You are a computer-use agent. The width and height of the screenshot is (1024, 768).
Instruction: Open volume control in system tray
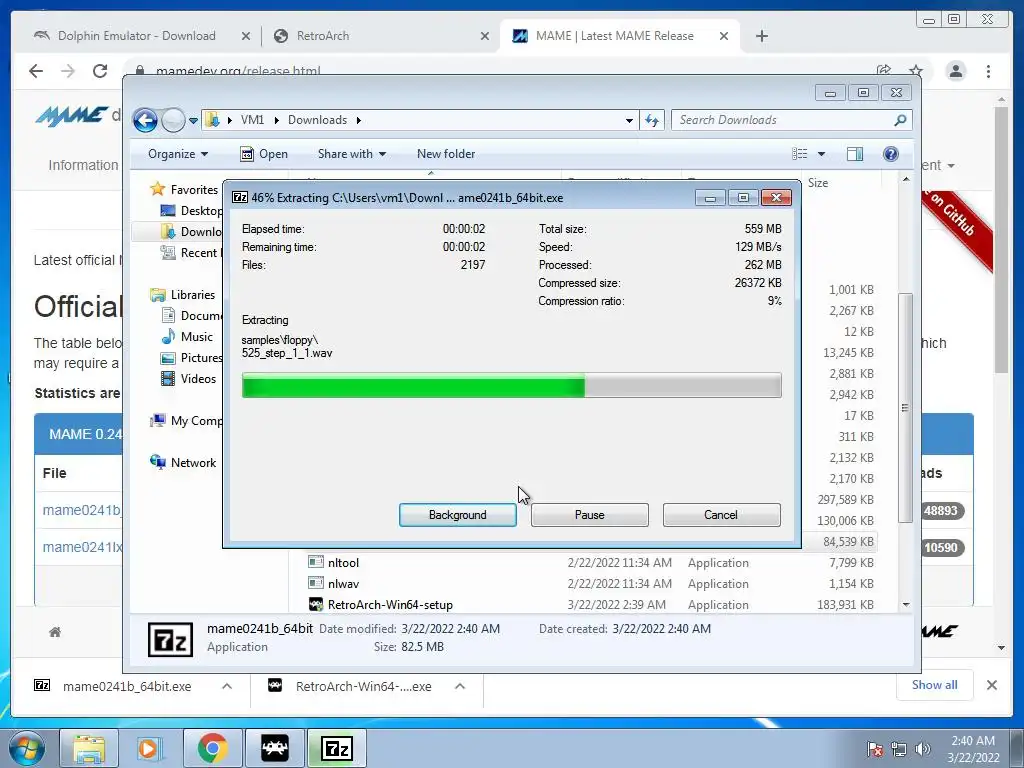(923, 749)
